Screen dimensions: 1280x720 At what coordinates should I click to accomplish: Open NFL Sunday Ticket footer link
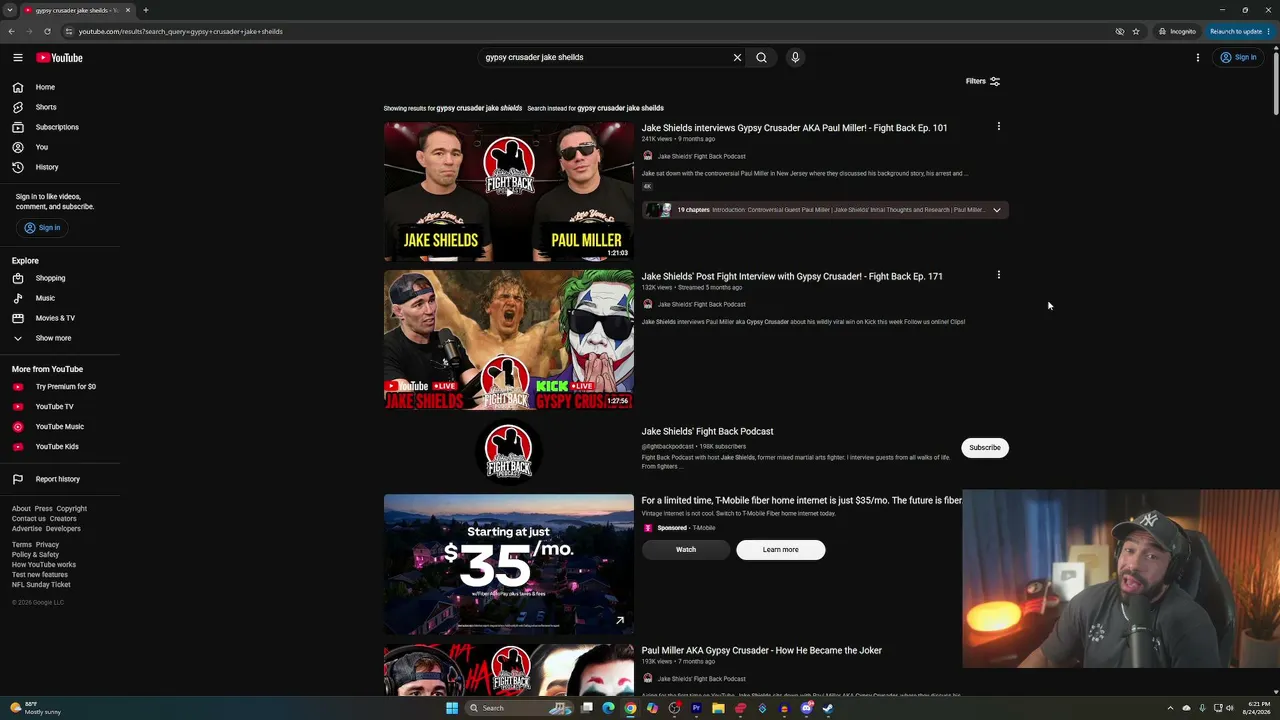pyautogui.click(x=41, y=585)
